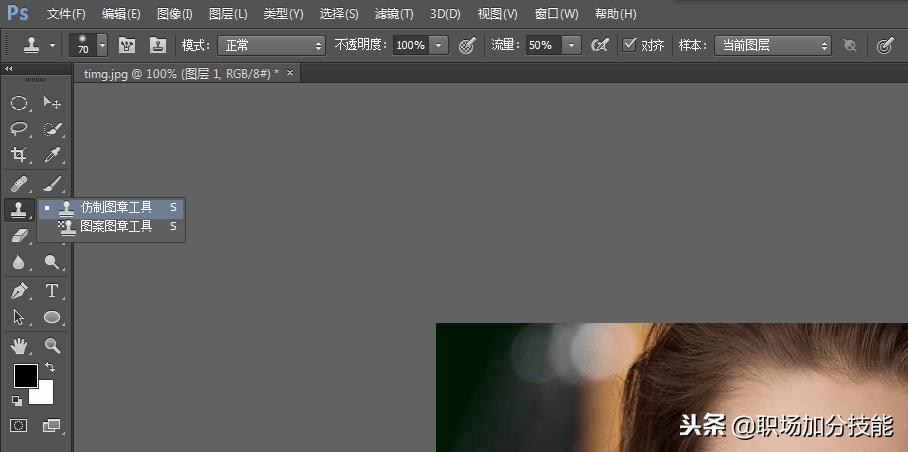
Task: Click the Ps application logo
Action: click(x=17, y=13)
